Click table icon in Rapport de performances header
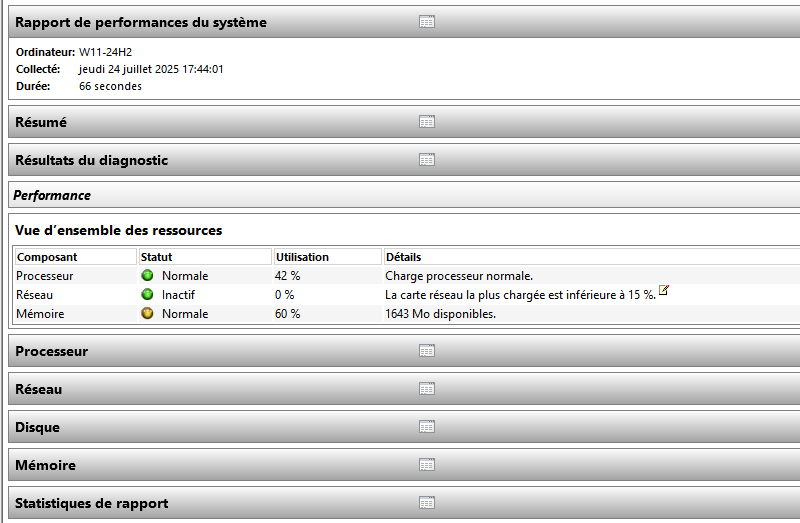 427,21
